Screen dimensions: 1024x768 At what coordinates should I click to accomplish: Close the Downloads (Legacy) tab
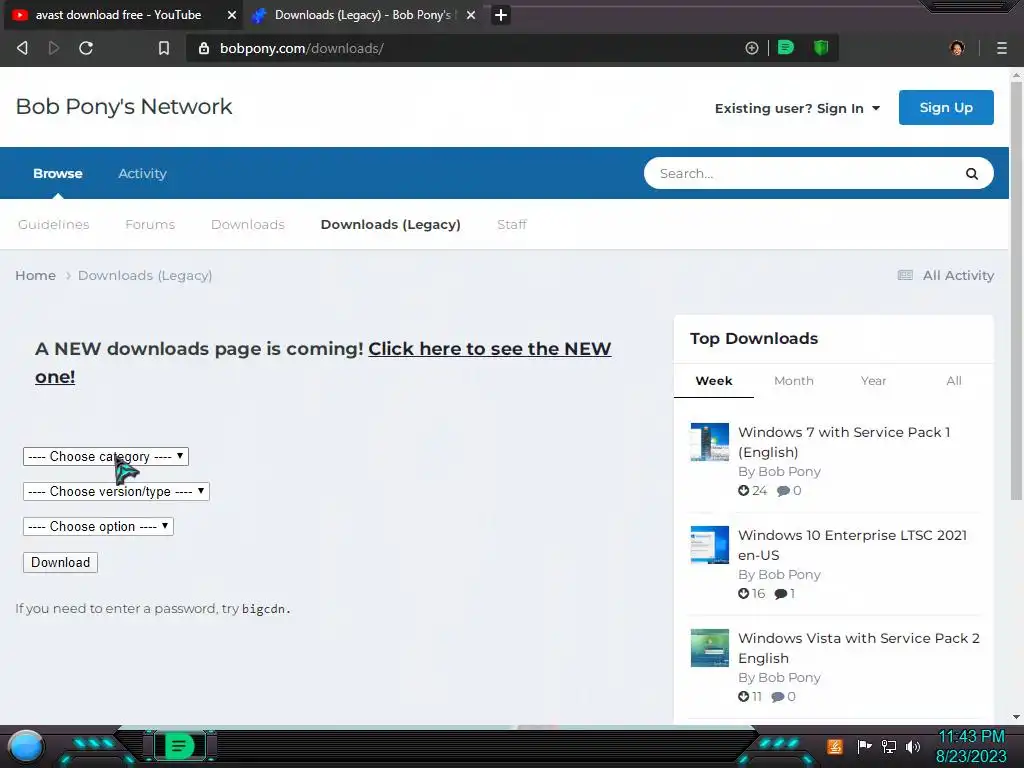click(x=471, y=15)
